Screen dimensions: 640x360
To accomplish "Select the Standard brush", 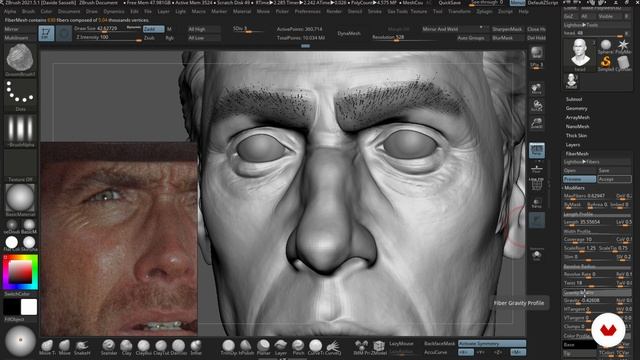I will pyautogui.click(x=109, y=347).
